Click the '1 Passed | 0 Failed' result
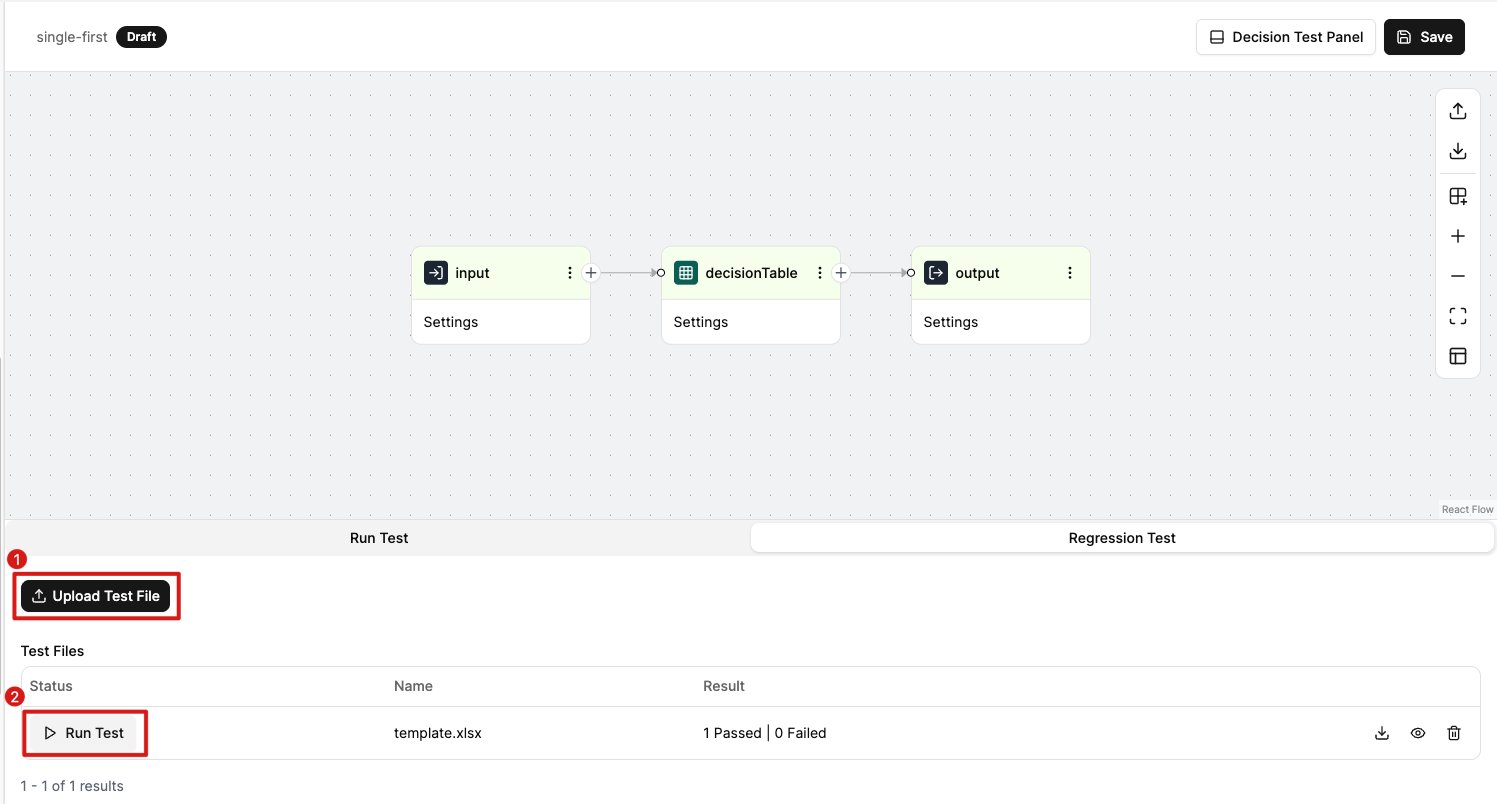Viewport: 1497px width, 804px height. point(765,733)
